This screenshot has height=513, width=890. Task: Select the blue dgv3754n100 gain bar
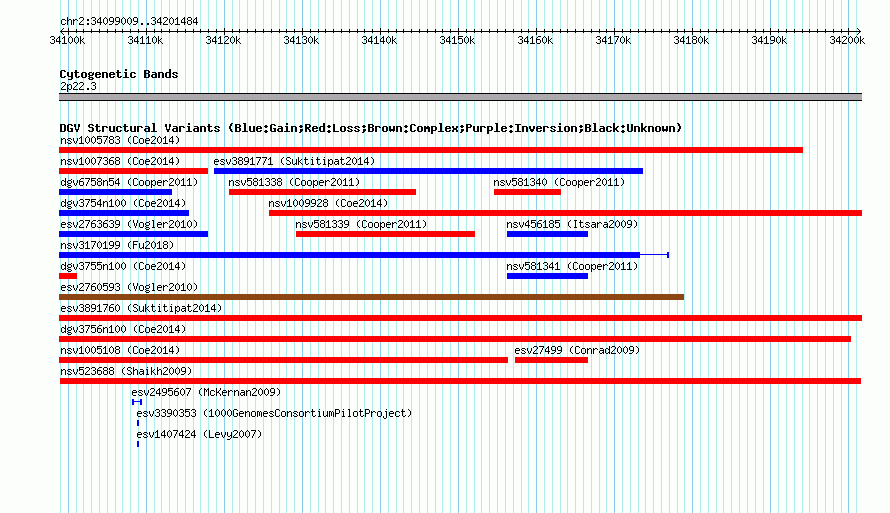(124, 213)
